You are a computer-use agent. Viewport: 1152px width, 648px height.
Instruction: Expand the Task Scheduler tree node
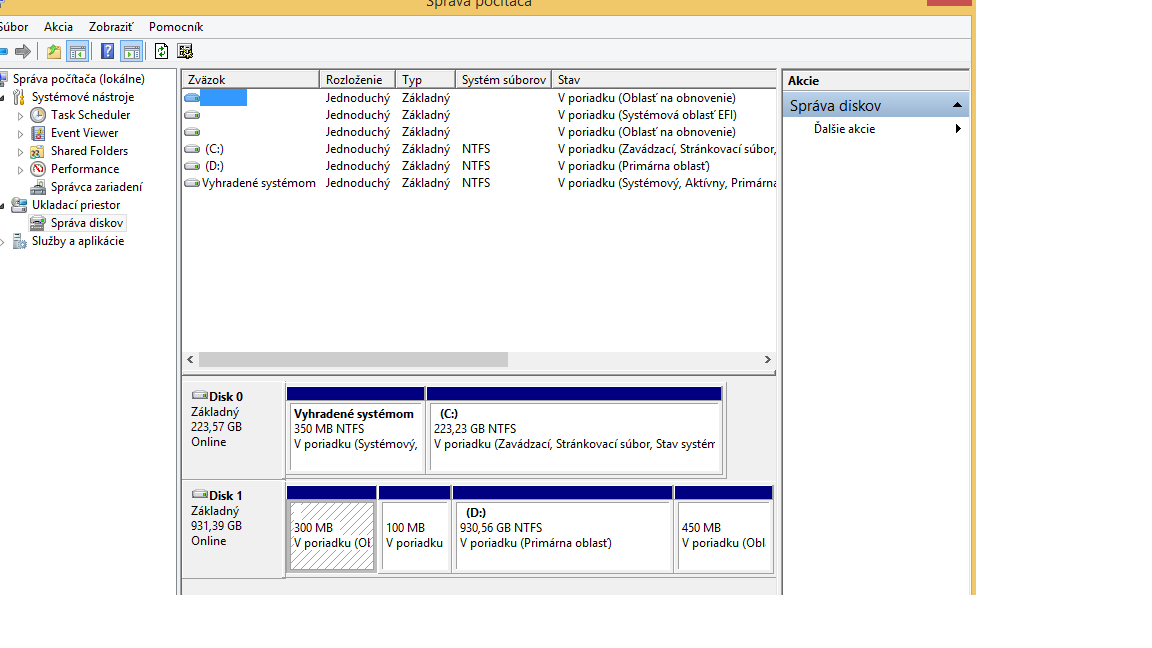21,115
